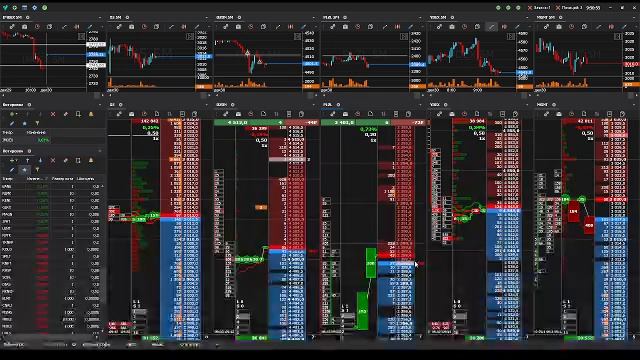The image size is (640, 360).
Task: Open settings gear of the MGNT order book header
Action: (554, 105)
